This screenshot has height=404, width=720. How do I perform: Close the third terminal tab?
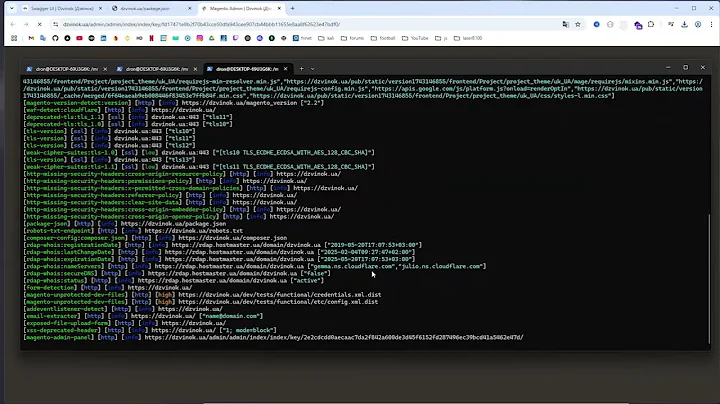click(286, 69)
